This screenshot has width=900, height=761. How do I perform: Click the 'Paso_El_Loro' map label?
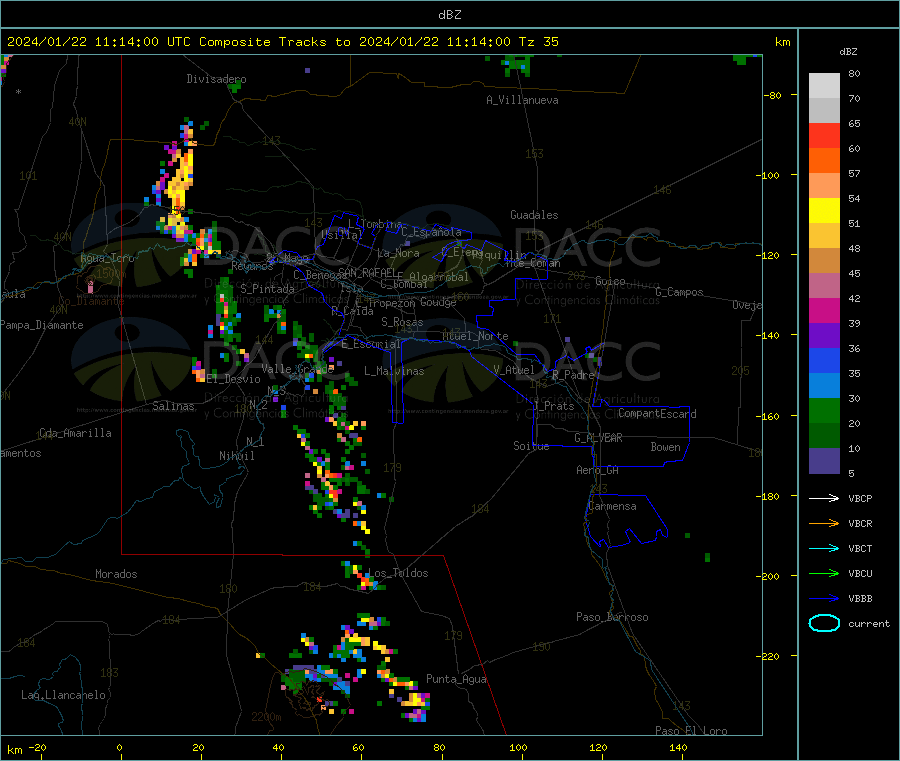[691, 731]
